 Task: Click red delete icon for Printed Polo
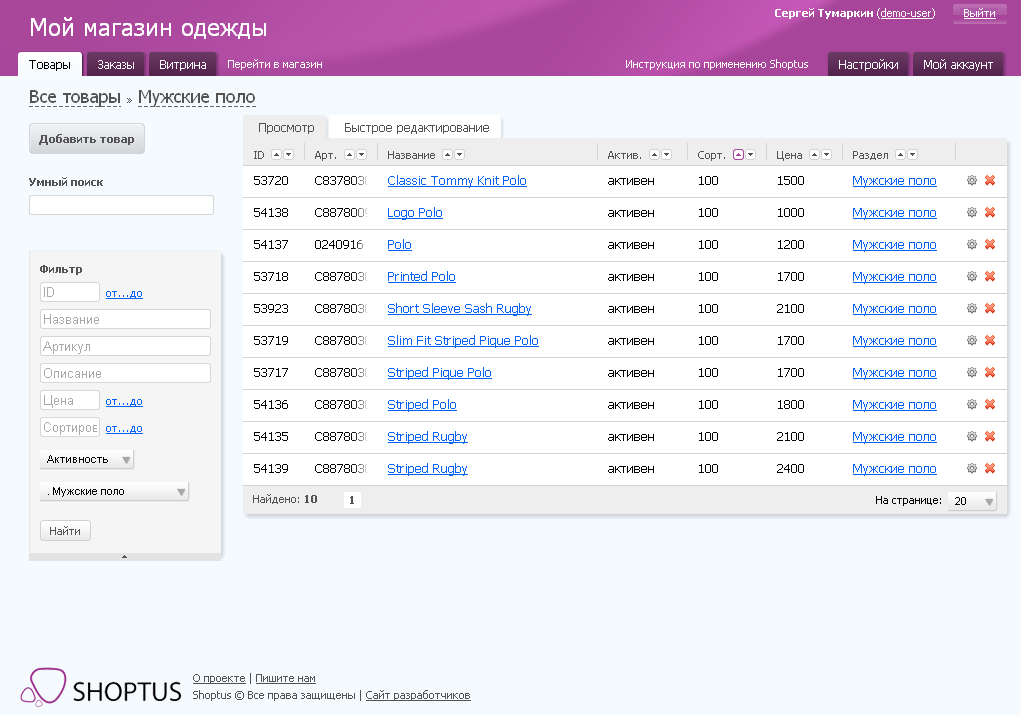[990, 277]
